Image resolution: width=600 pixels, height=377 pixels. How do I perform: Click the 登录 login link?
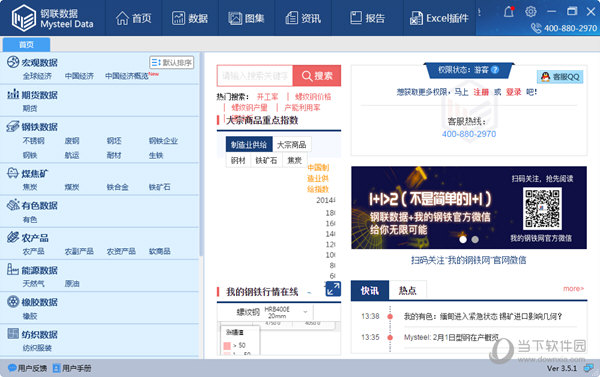(x=514, y=92)
